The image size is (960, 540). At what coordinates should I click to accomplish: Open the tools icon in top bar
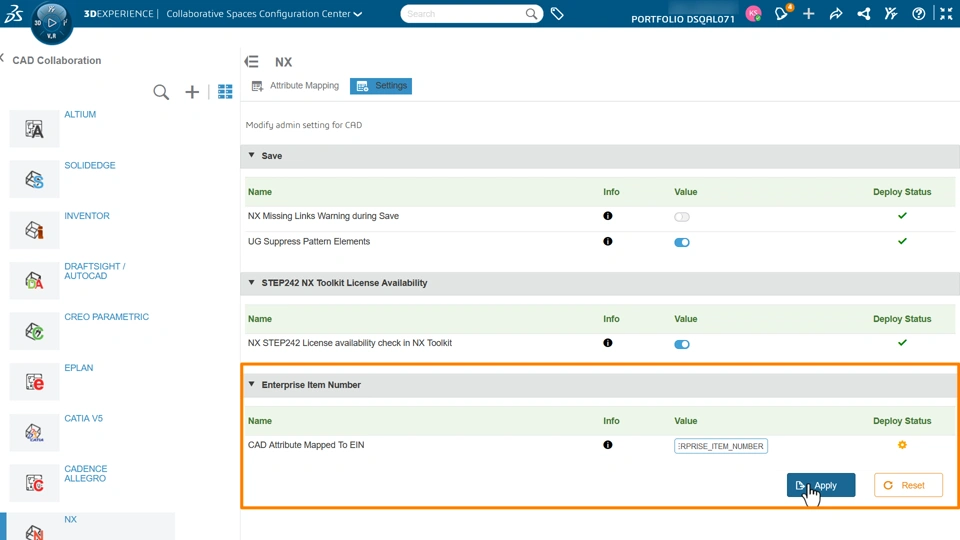click(891, 13)
